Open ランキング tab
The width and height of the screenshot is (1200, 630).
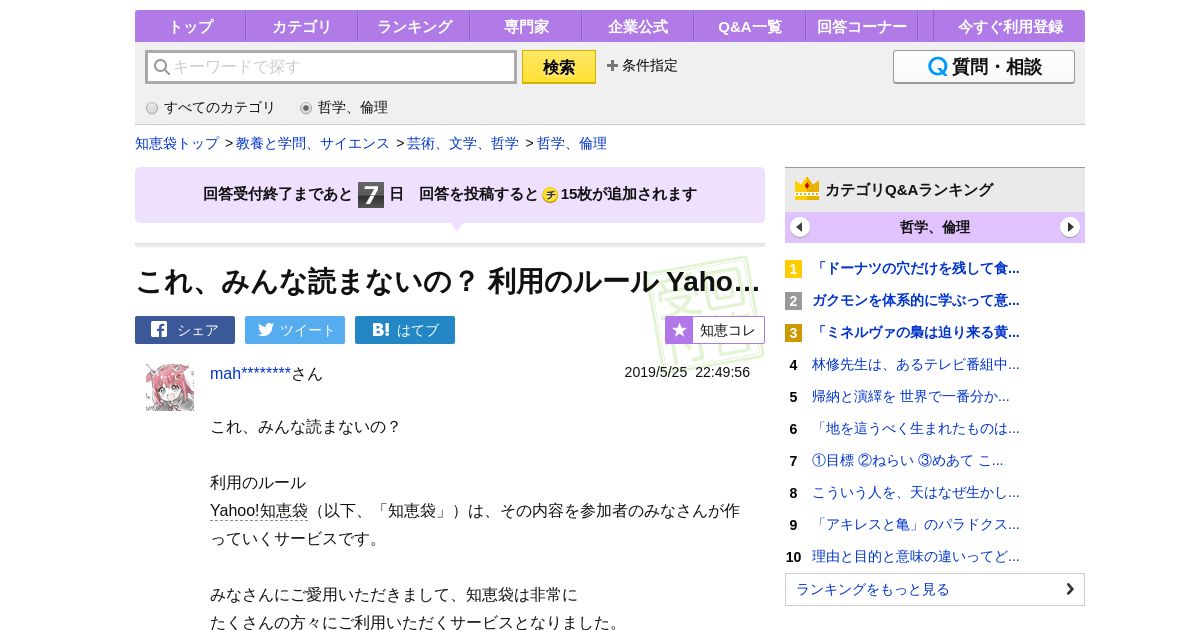tap(414, 26)
